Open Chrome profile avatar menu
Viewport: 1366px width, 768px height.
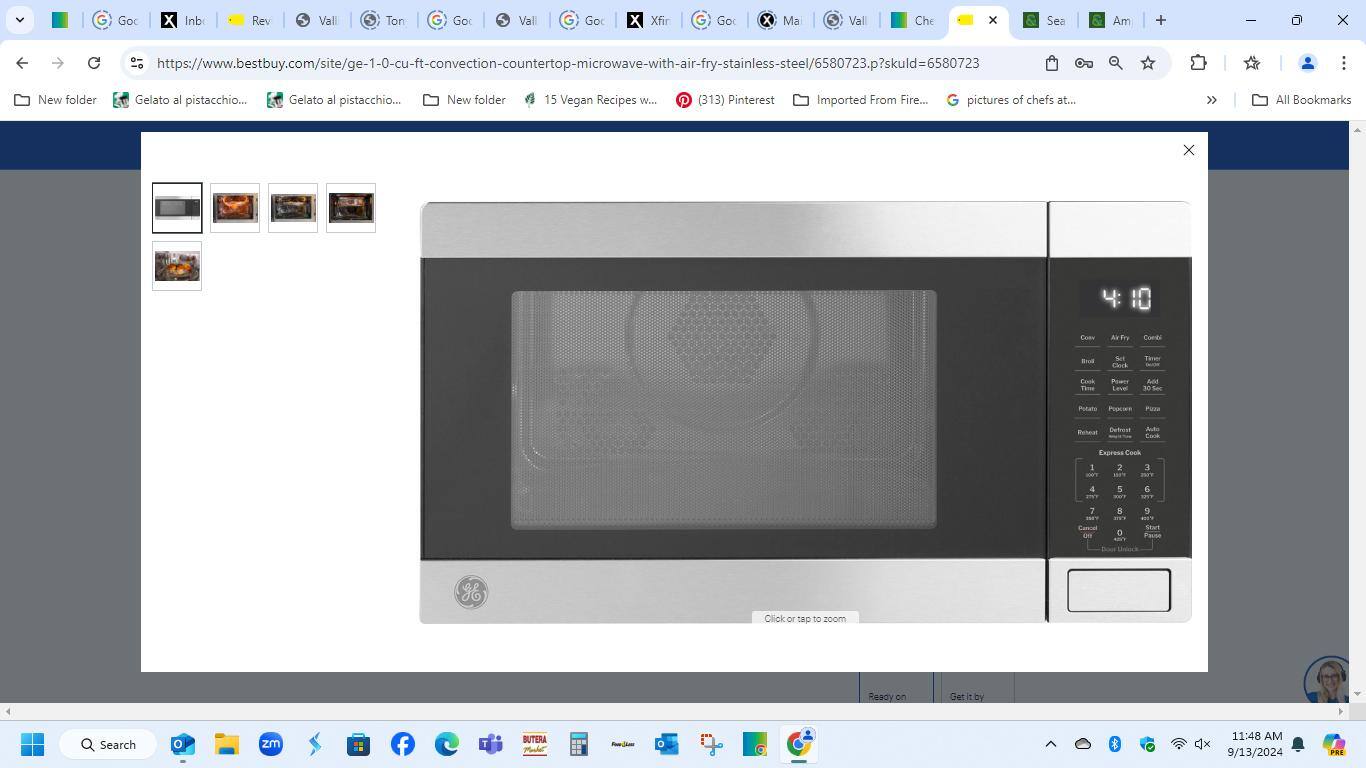click(x=1306, y=63)
